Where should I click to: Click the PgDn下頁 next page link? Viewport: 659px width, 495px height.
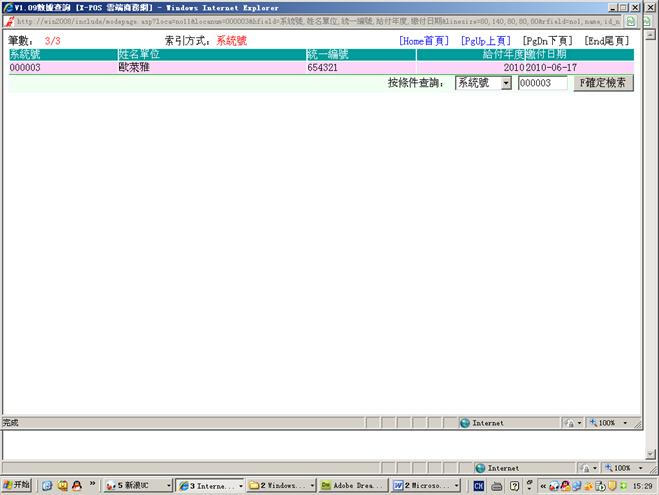pyautogui.click(x=547, y=41)
